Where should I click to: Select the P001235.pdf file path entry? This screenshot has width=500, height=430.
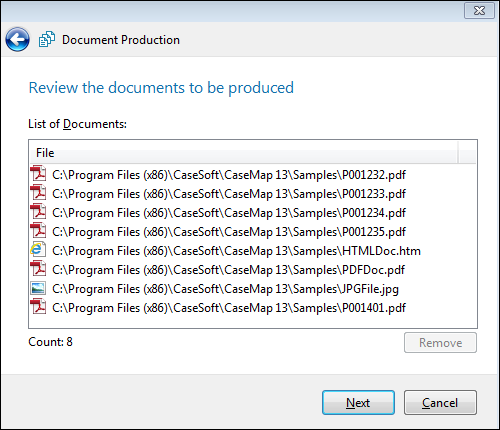click(x=229, y=232)
